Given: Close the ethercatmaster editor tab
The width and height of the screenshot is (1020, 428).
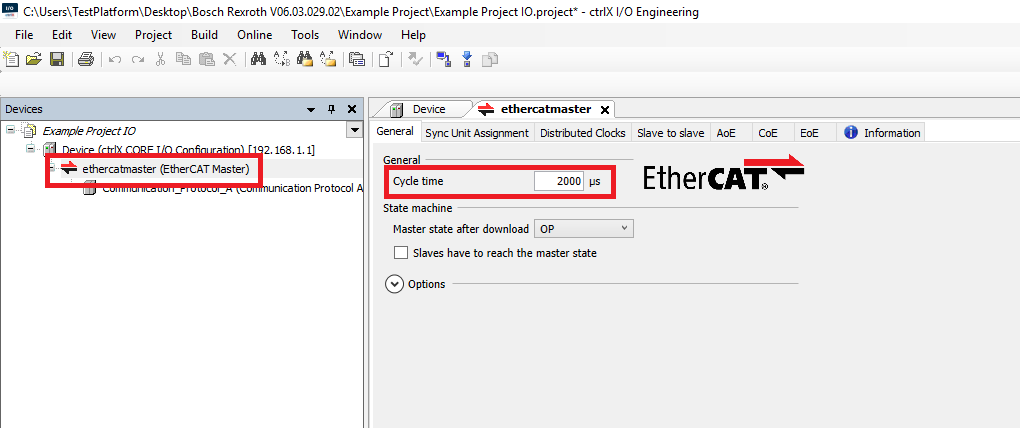Looking at the screenshot, I should click(604, 110).
